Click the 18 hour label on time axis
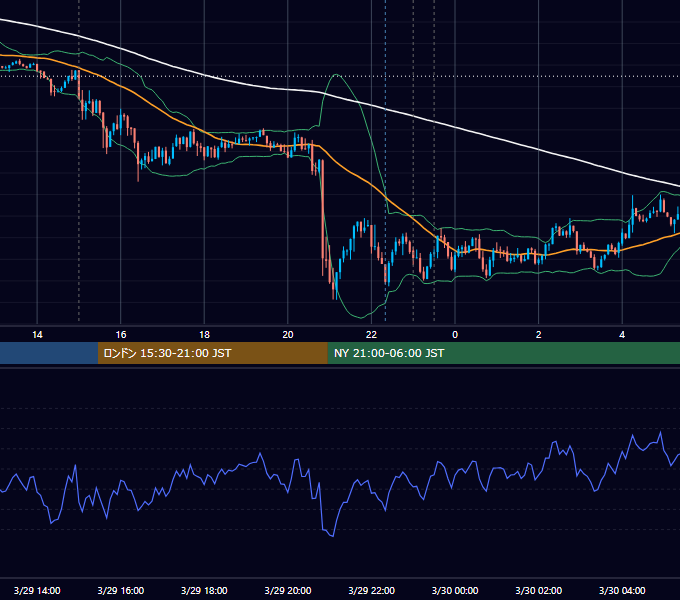Screen dimensions: 680x600 pyautogui.click(x=204, y=335)
